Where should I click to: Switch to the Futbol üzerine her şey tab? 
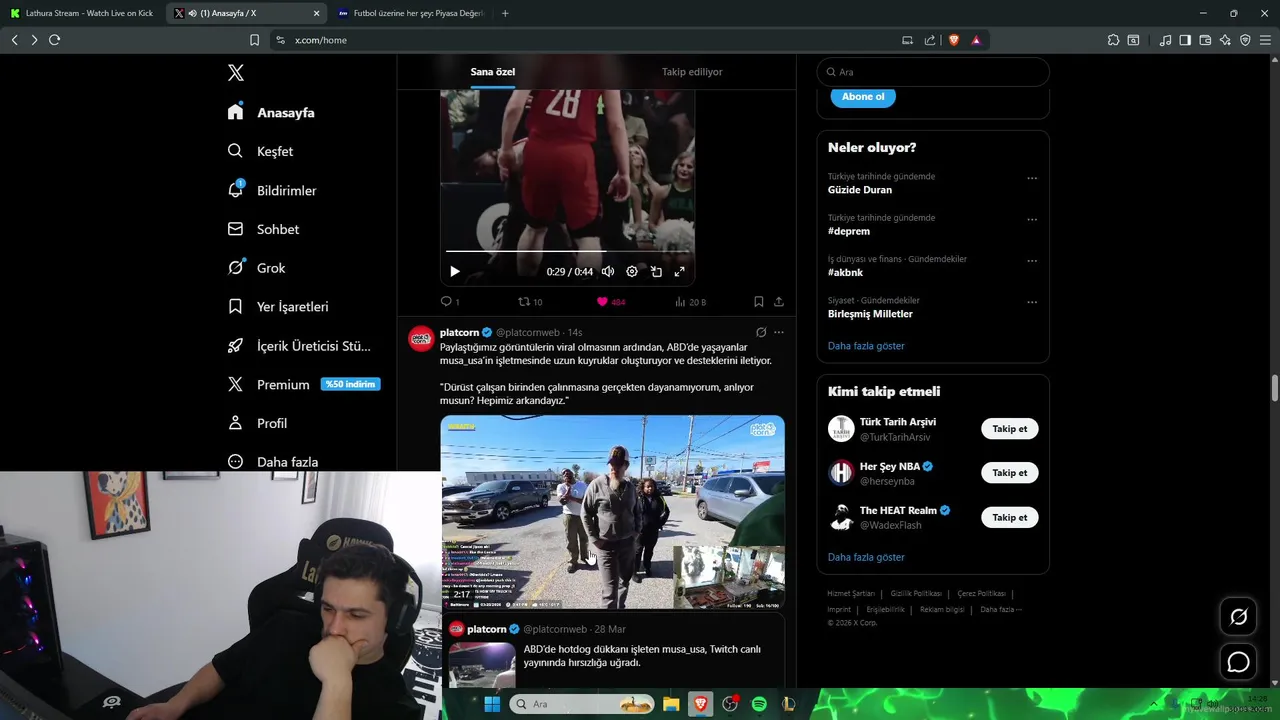pyautogui.click(x=410, y=13)
